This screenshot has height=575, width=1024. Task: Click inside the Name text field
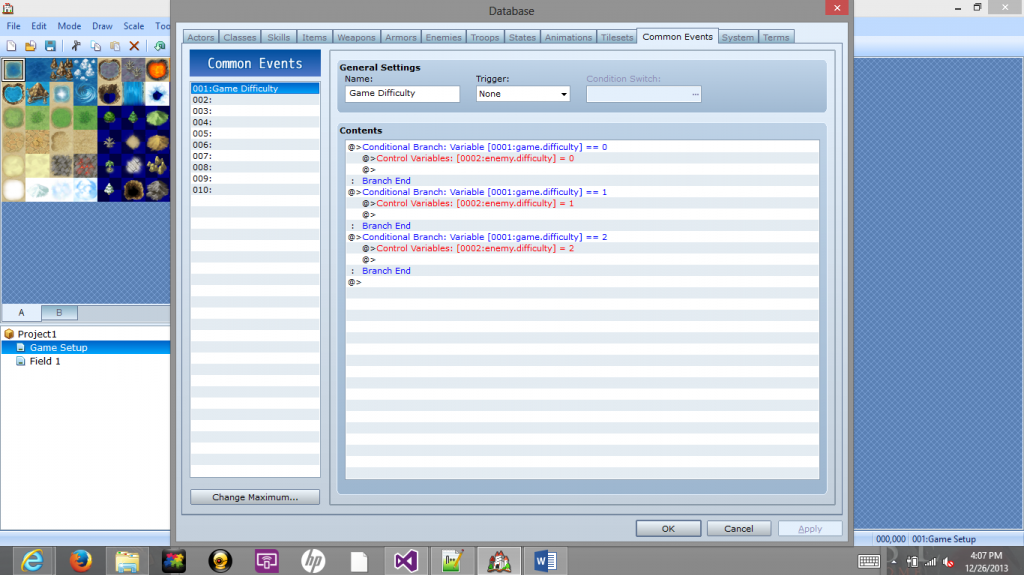click(x=401, y=94)
